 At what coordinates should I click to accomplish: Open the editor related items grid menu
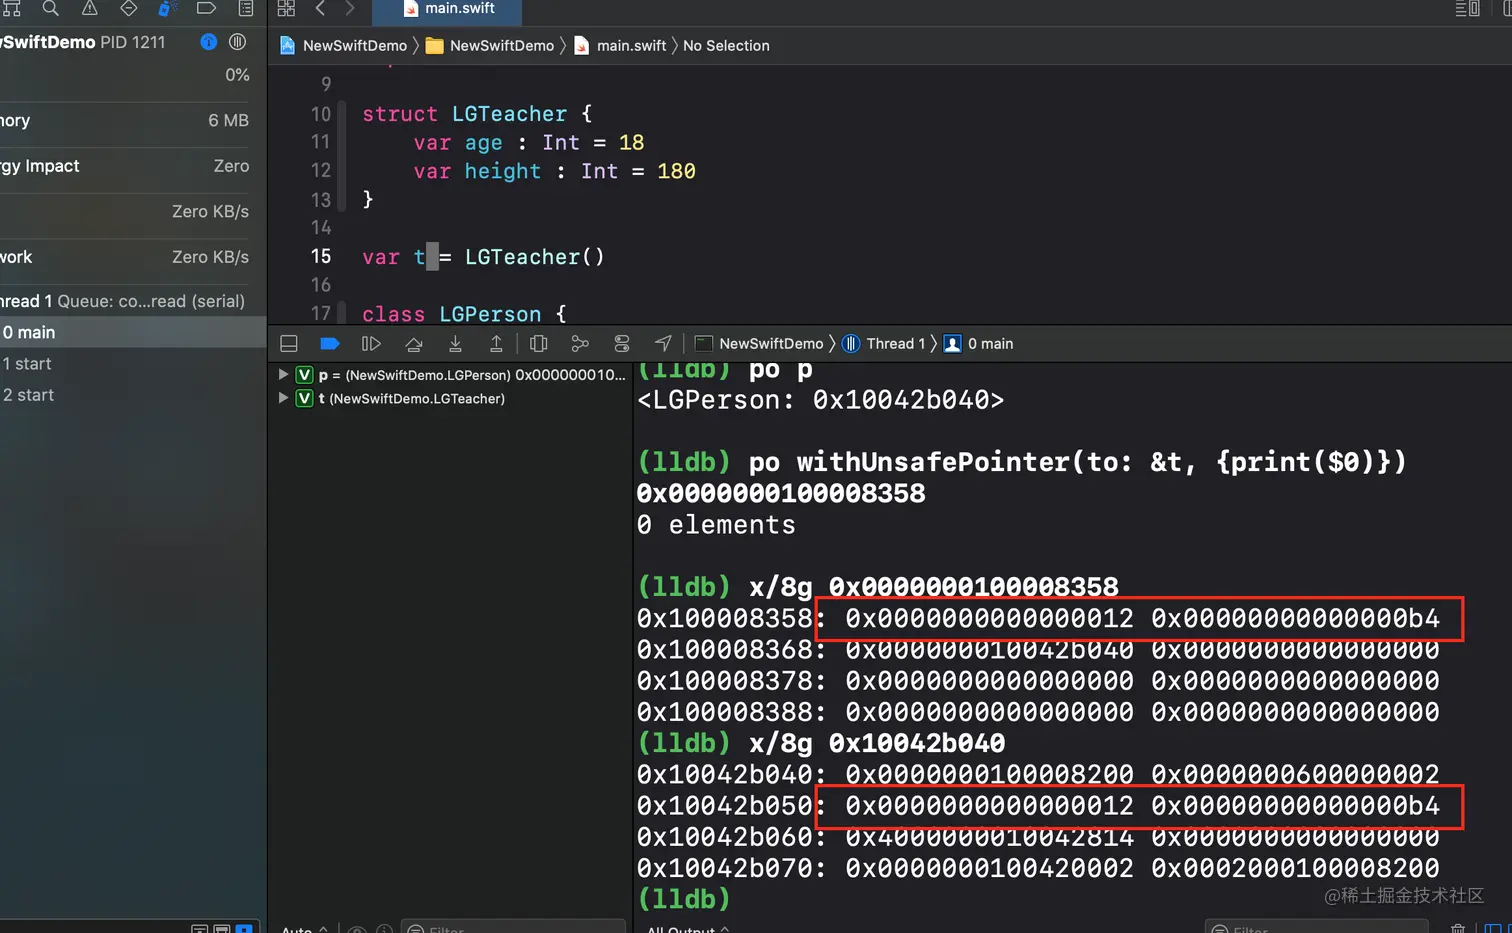[286, 9]
